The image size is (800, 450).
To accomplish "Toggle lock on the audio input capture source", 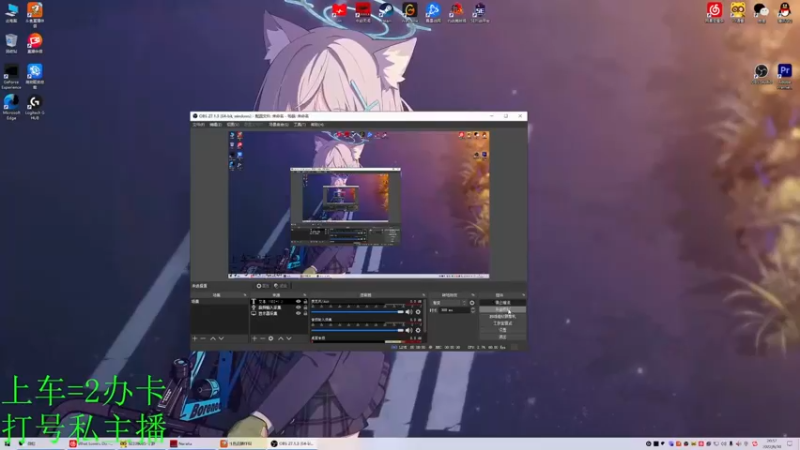I will pyautogui.click(x=306, y=308).
